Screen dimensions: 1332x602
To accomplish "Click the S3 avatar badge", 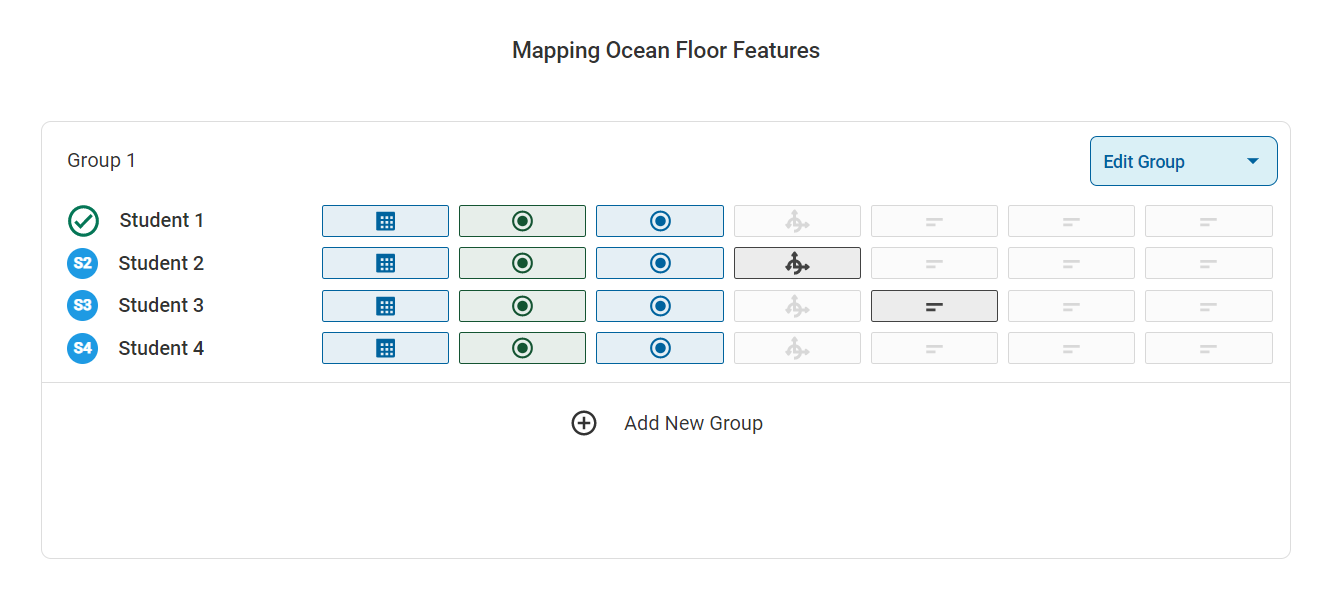I will pos(83,306).
